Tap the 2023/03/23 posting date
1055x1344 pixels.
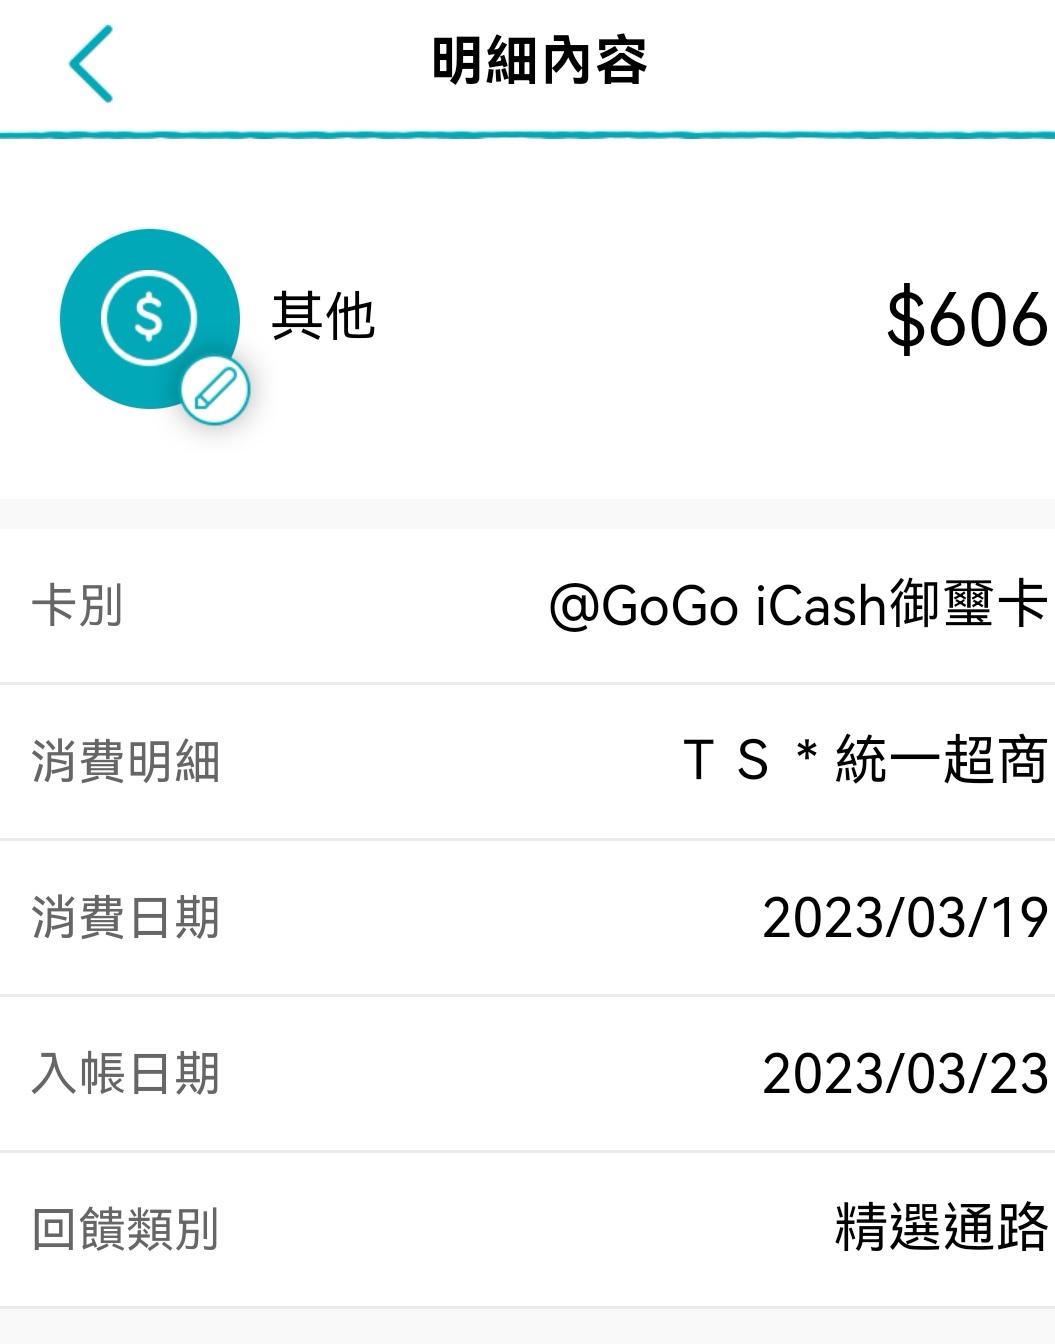click(905, 1074)
